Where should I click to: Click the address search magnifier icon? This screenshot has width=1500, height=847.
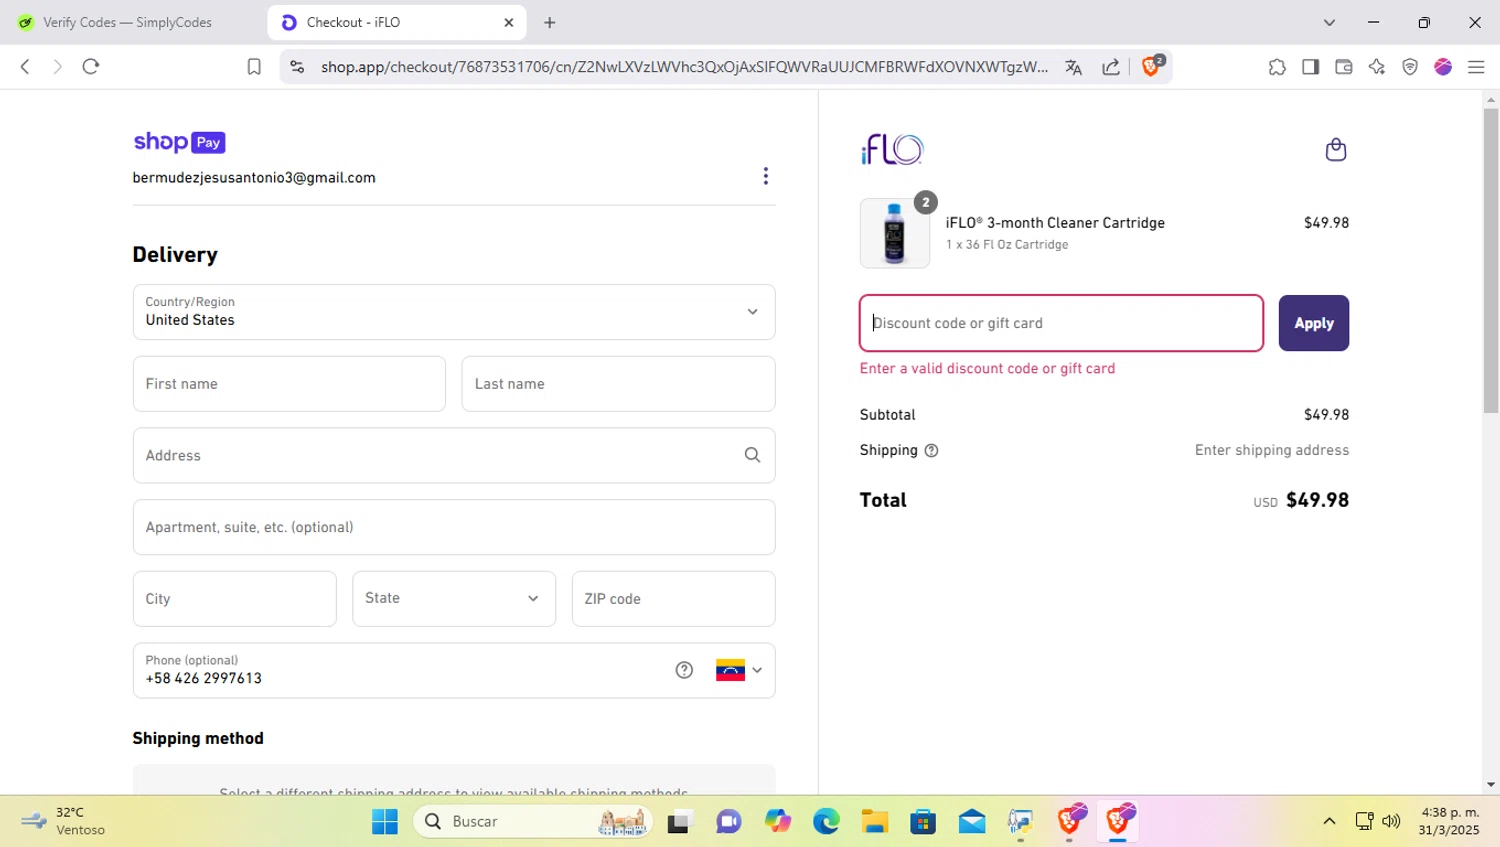[752, 455]
